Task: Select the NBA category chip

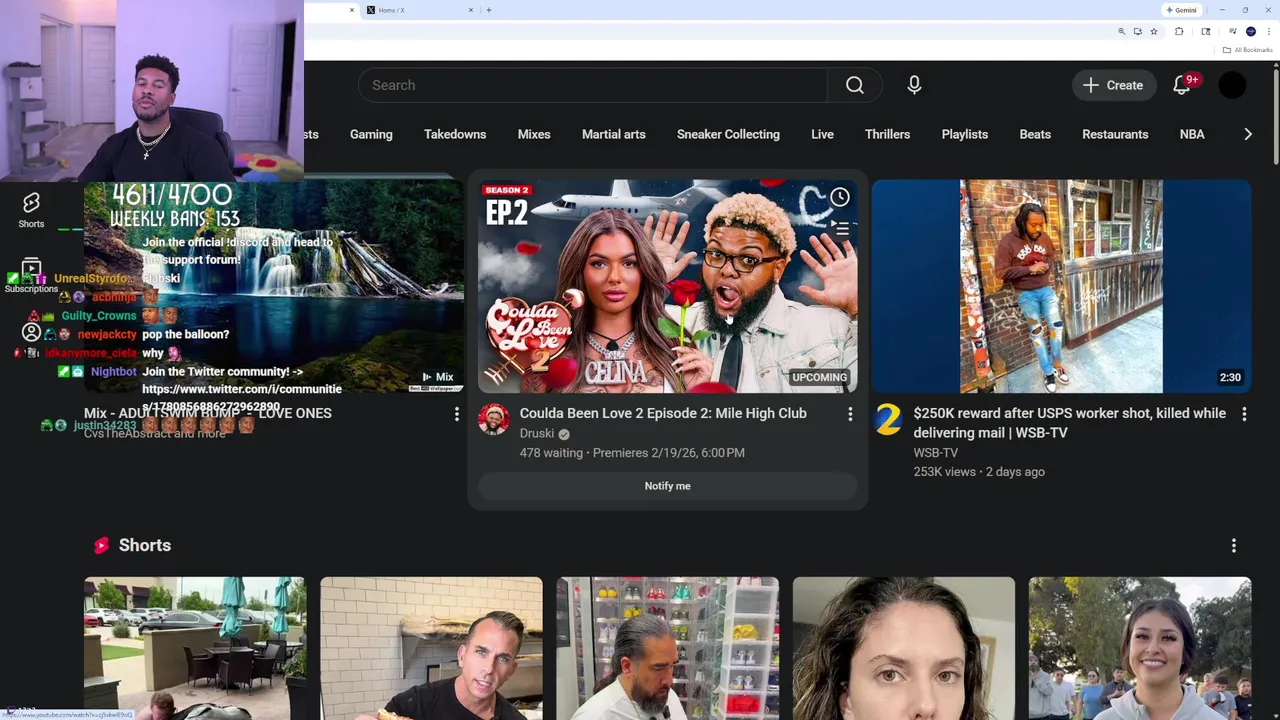Action: (x=1192, y=134)
